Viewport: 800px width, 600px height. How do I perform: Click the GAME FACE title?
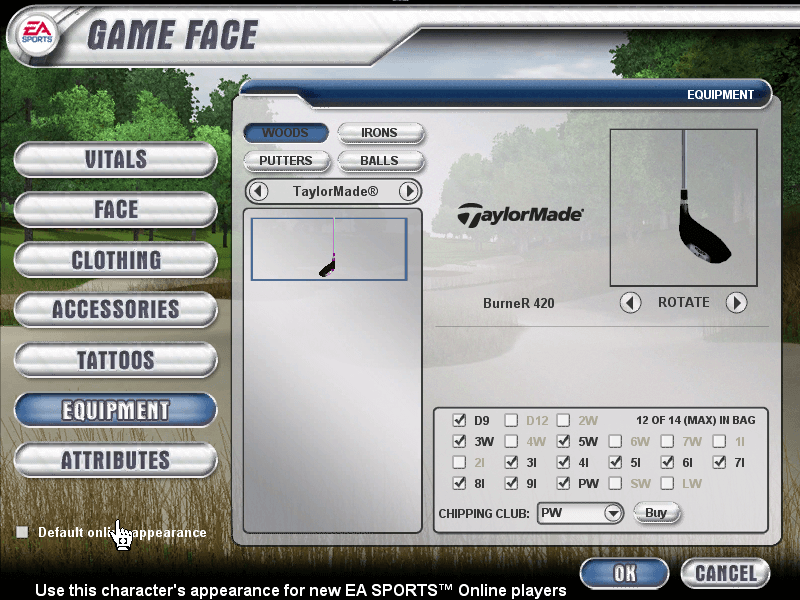172,35
